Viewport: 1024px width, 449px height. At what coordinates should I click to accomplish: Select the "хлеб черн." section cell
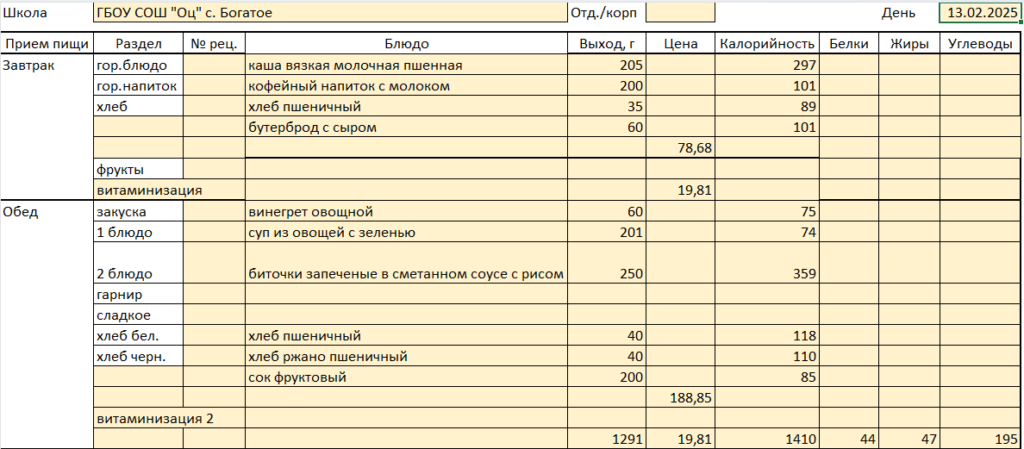click(138, 358)
